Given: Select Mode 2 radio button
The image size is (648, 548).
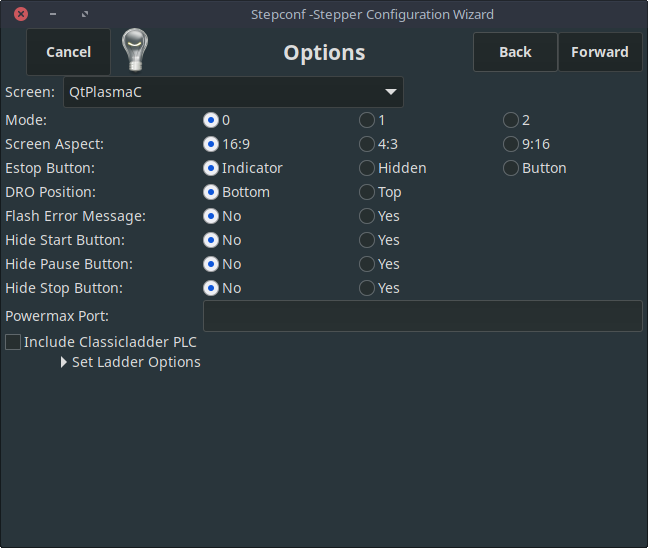Looking at the screenshot, I should [x=512, y=120].
